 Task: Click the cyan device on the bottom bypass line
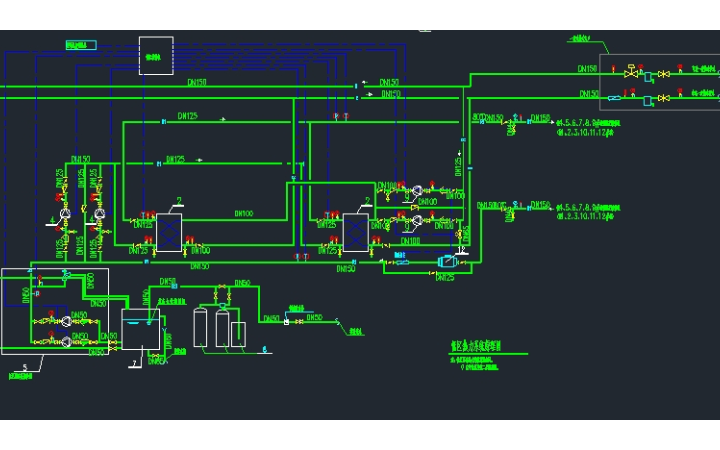coord(447,262)
